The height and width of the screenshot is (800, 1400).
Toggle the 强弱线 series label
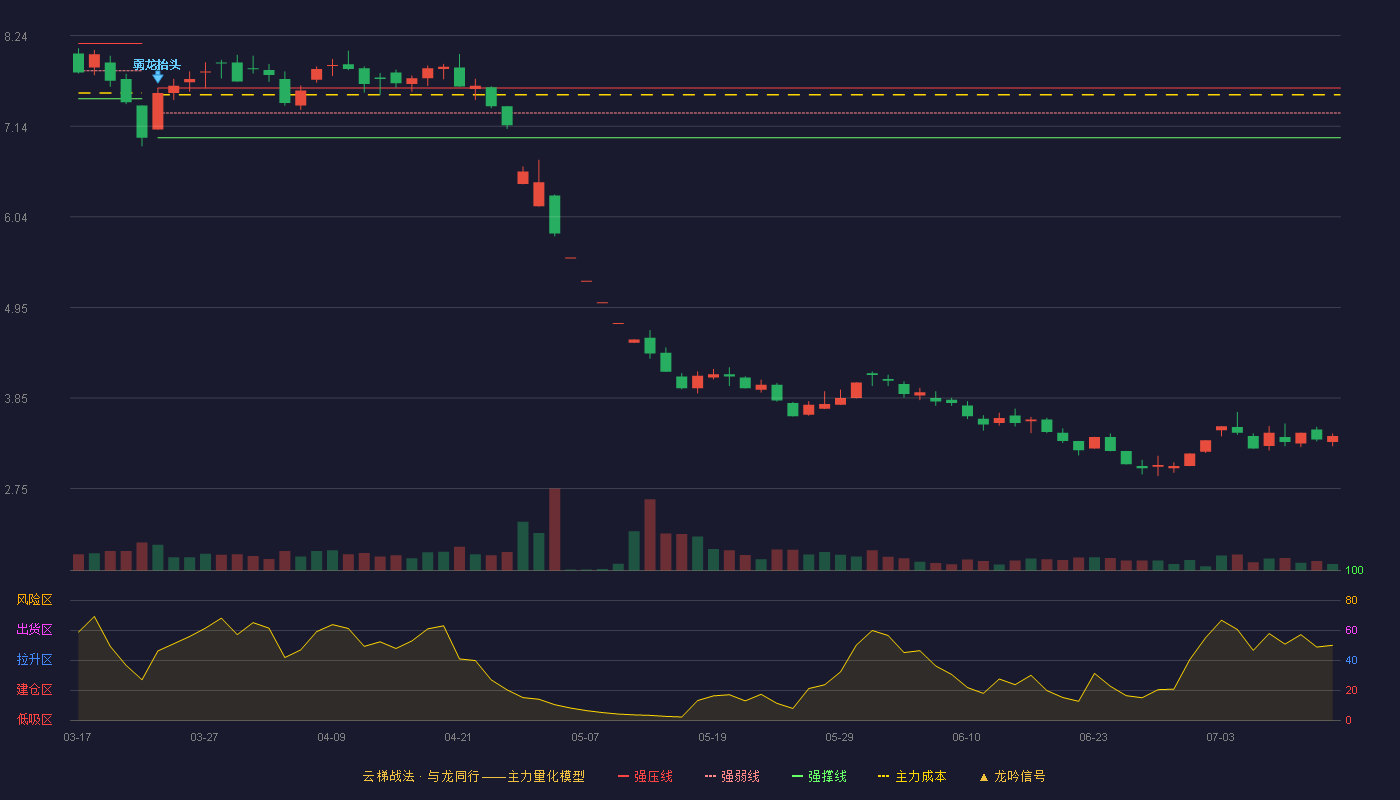tap(740, 776)
